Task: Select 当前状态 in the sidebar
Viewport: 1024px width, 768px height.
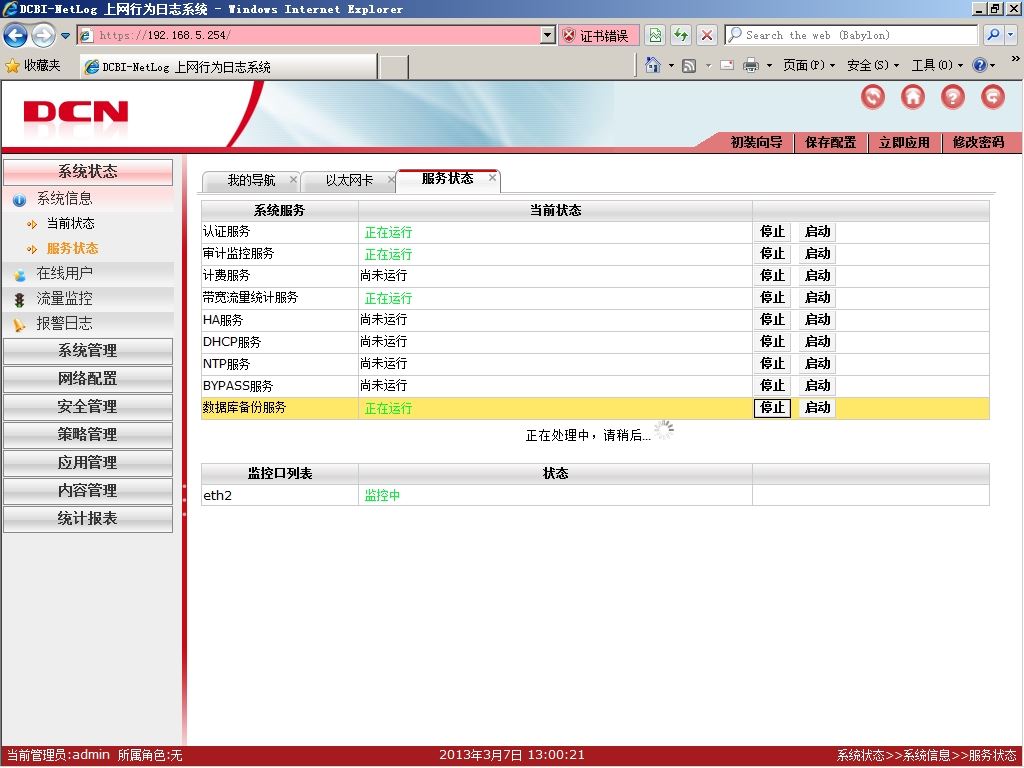Action: (x=70, y=224)
